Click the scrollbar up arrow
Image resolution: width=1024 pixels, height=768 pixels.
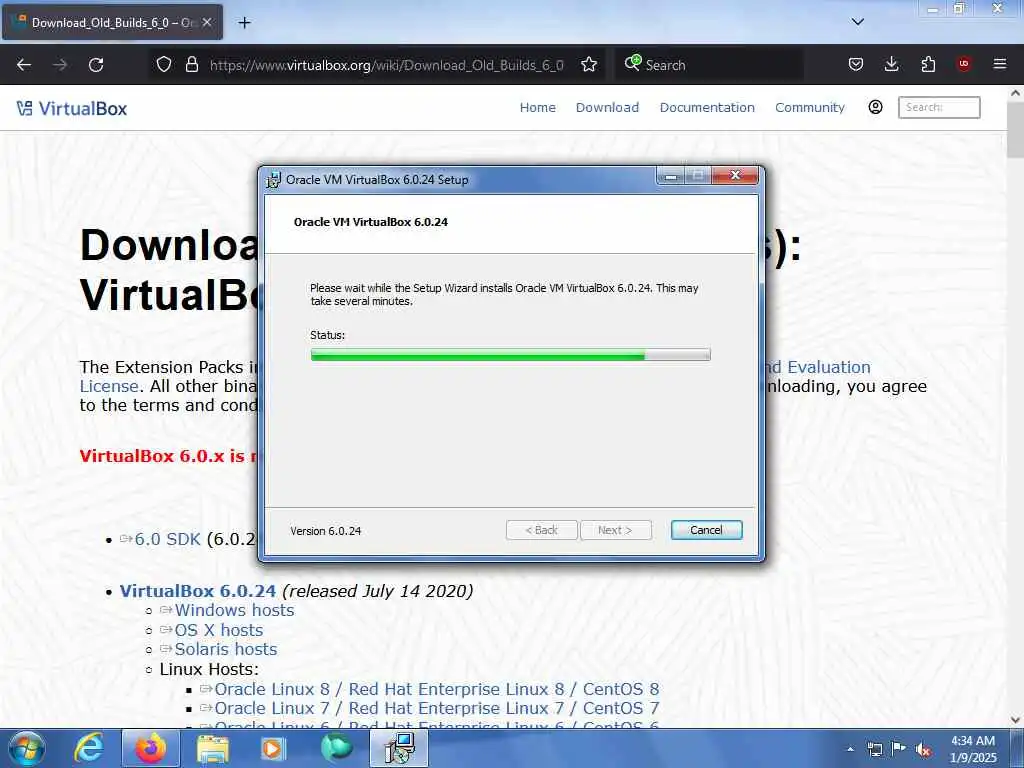(x=1015, y=93)
